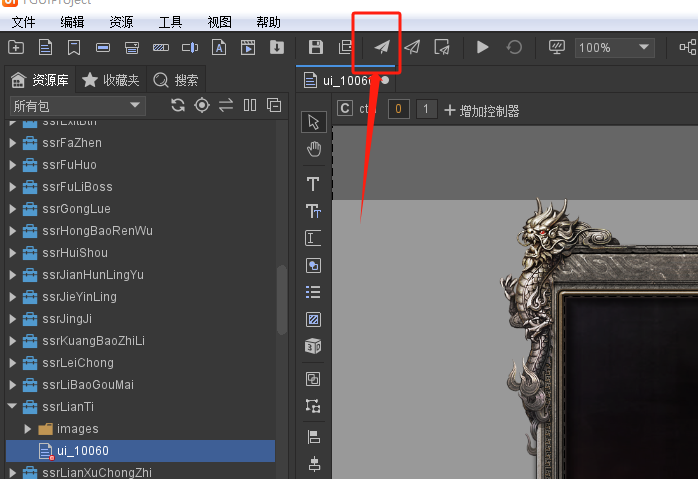Select the text tool in side toolbar

pyautogui.click(x=313, y=184)
